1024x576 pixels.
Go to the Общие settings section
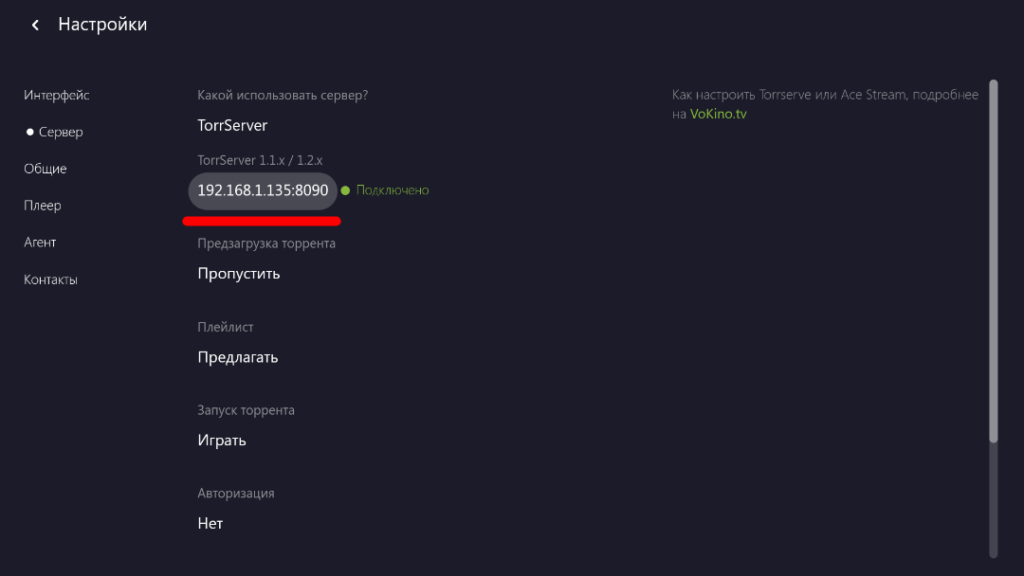(x=45, y=169)
